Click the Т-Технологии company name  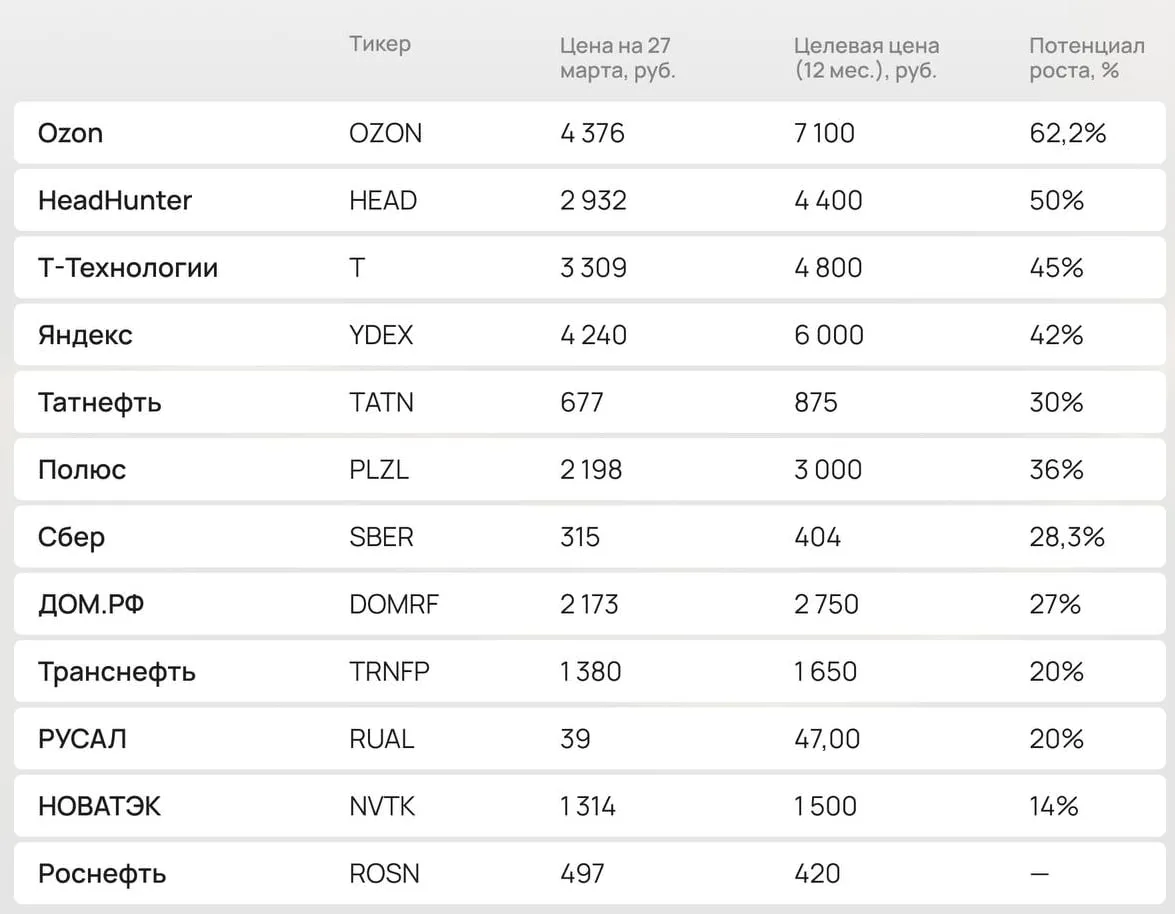coord(127,268)
